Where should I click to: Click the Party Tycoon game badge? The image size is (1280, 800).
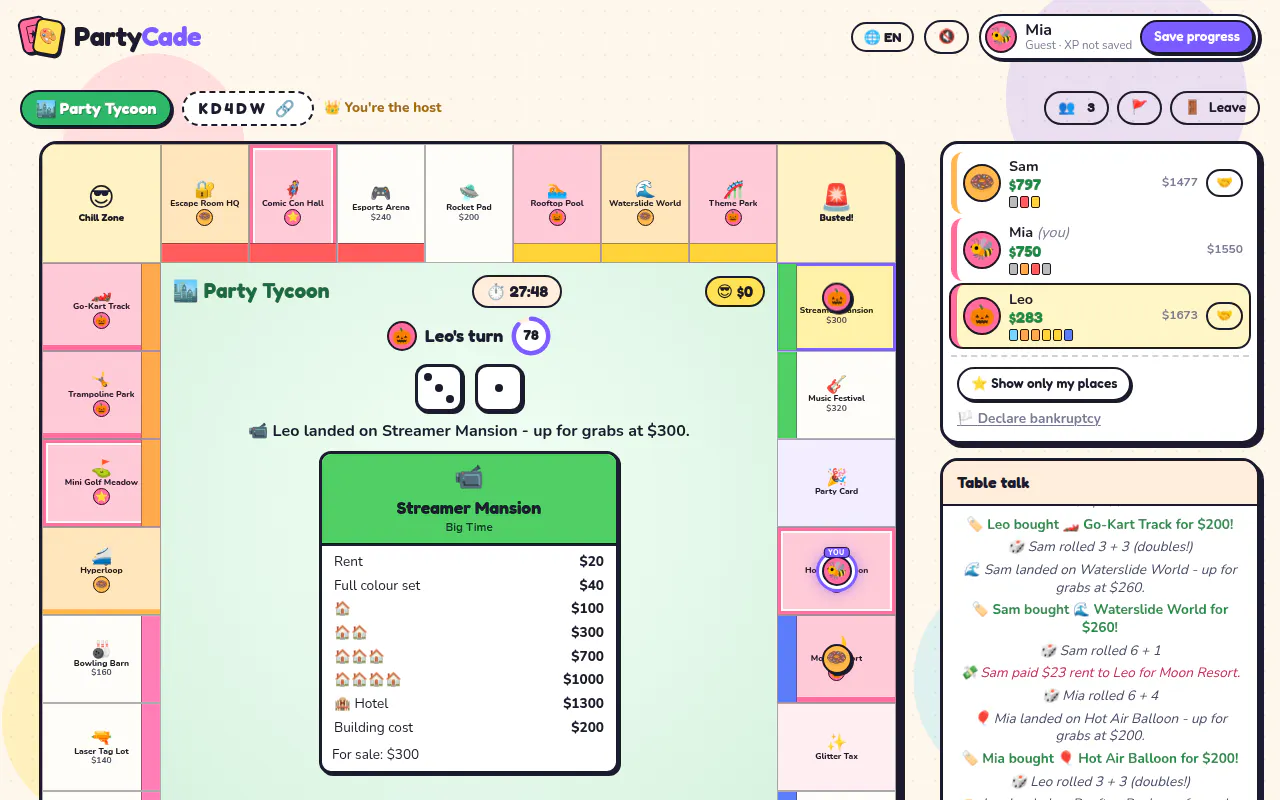tap(96, 108)
